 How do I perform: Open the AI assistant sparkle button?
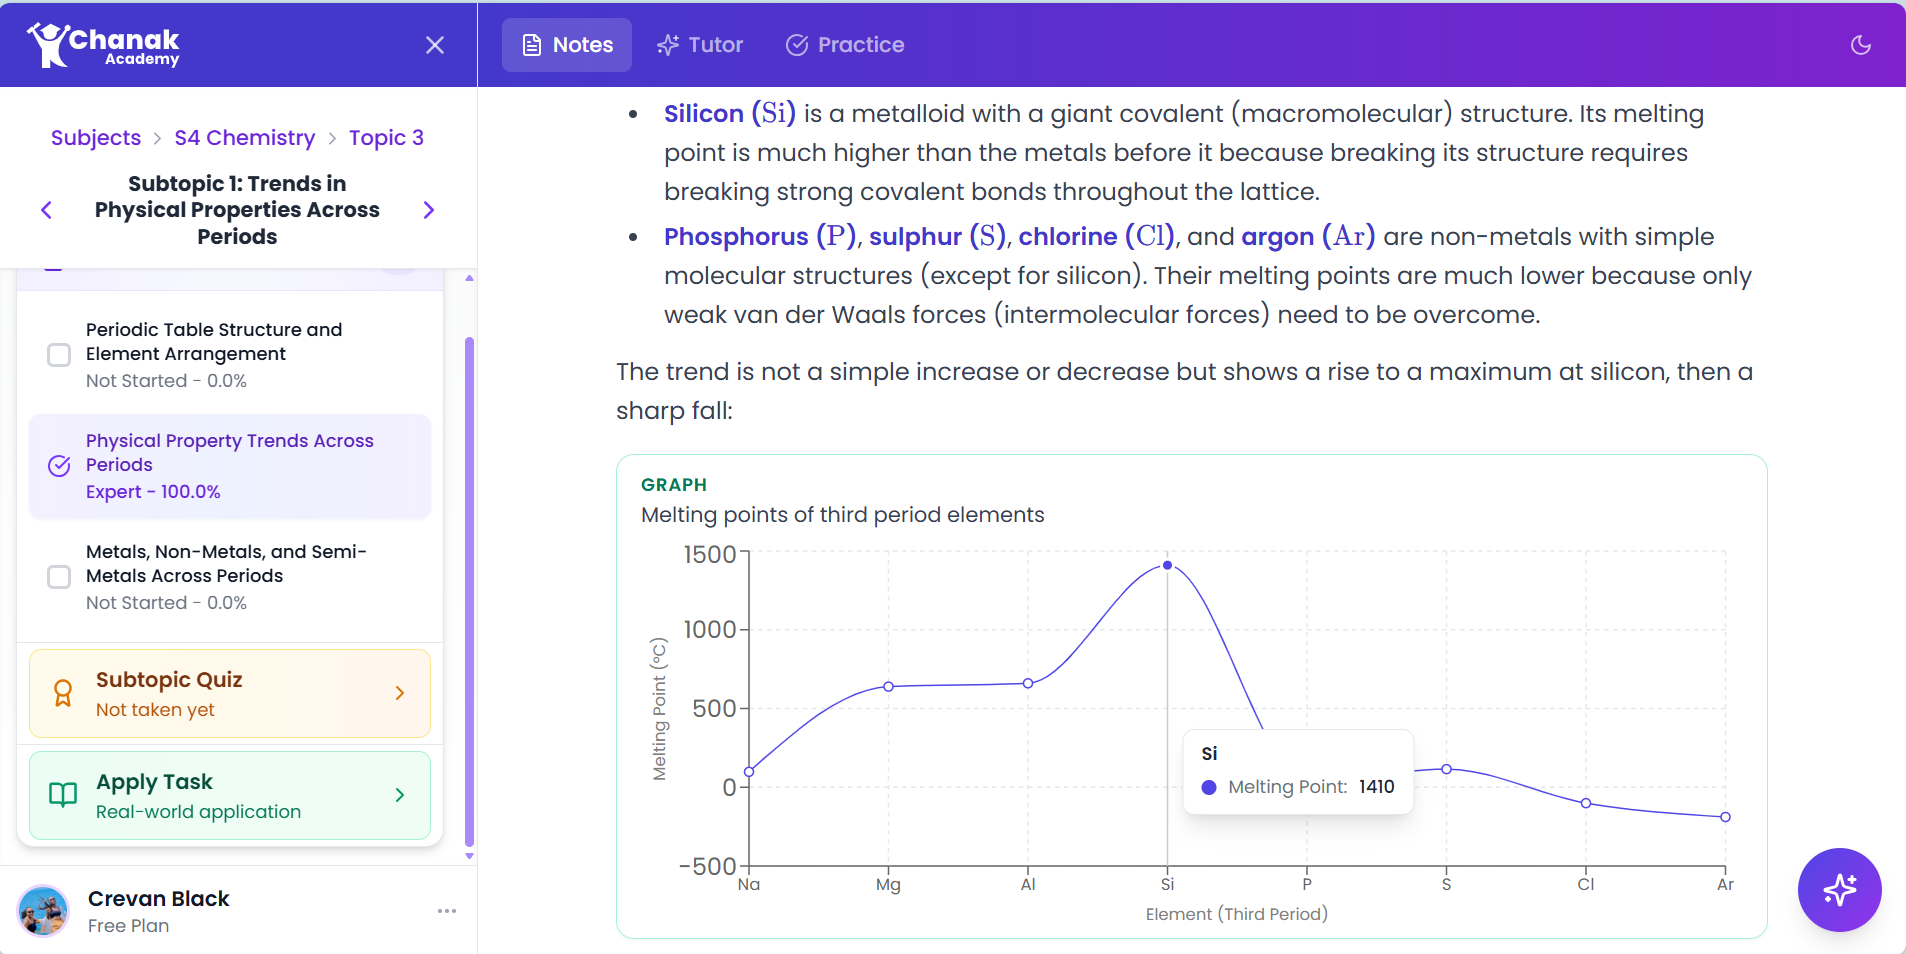coord(1838,890)
